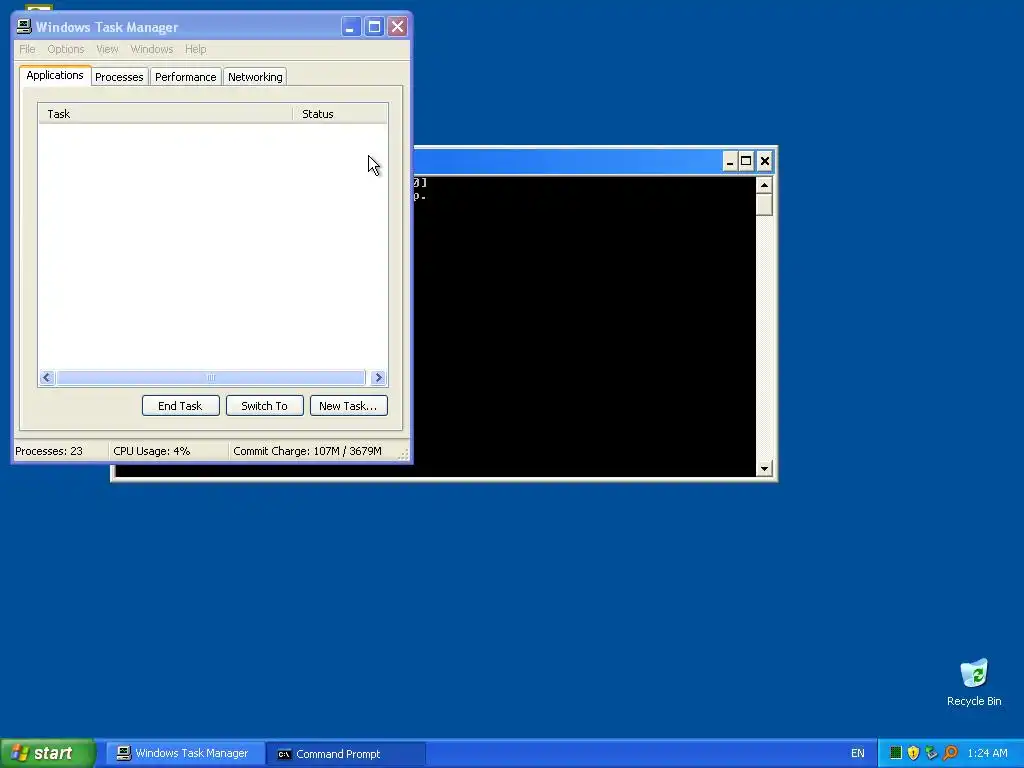Switch to the Processes tab

(119, 77)
